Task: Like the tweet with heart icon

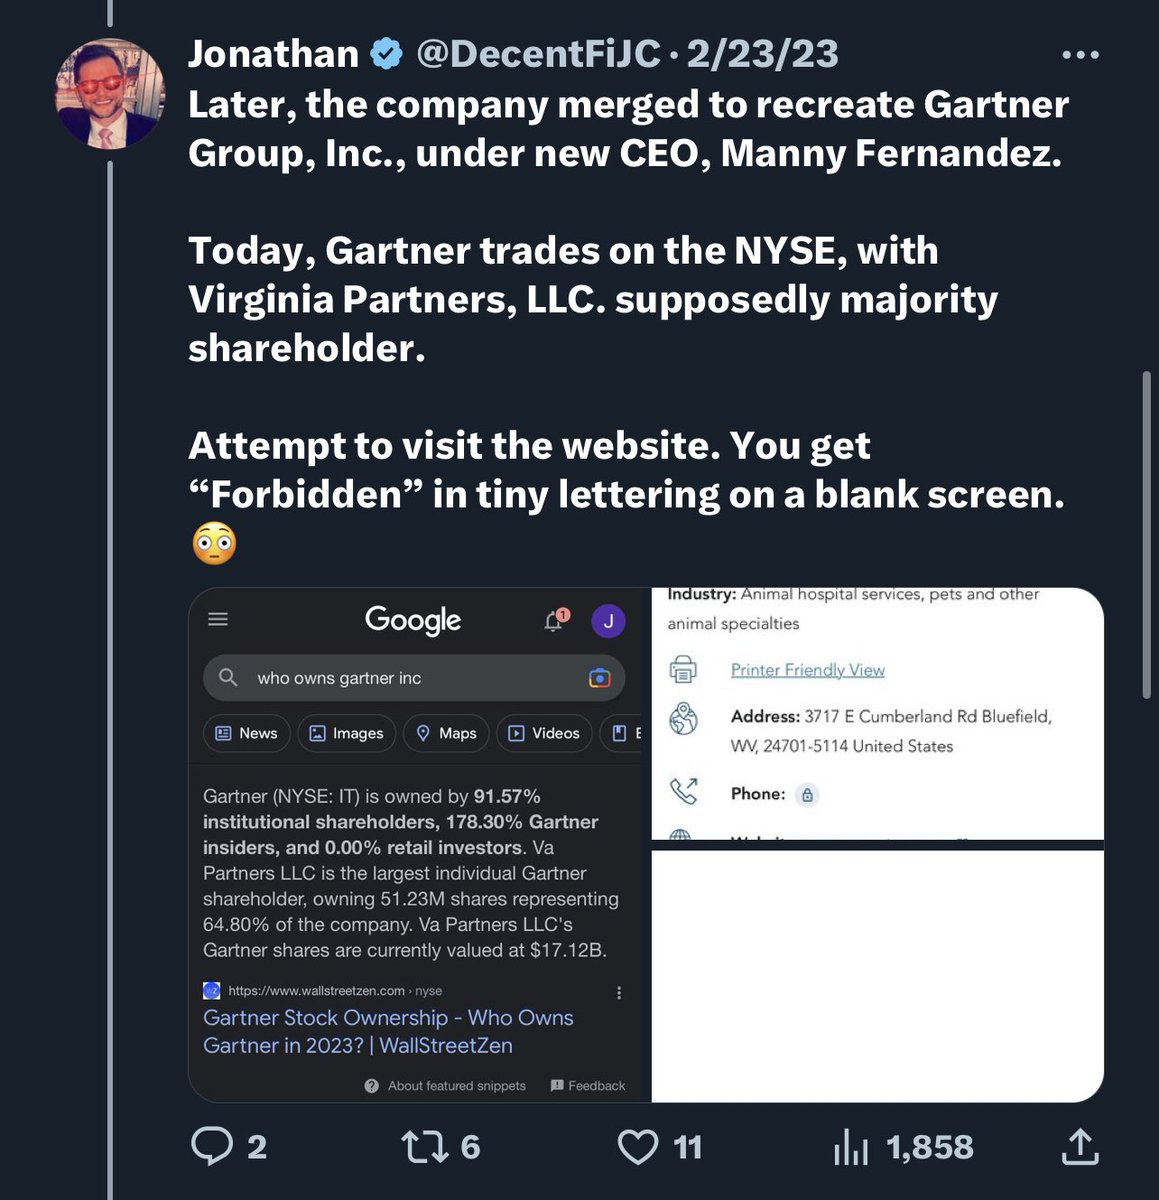Action: (x=638, y=1146)
